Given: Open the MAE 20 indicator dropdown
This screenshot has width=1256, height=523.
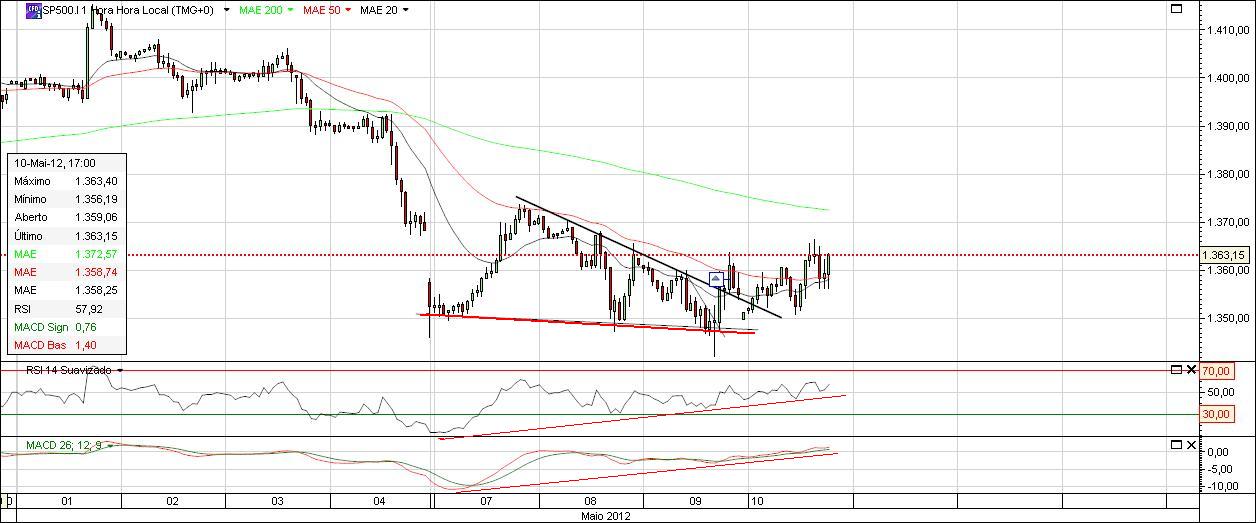Looking at the screenshot, I should (404, 10).
